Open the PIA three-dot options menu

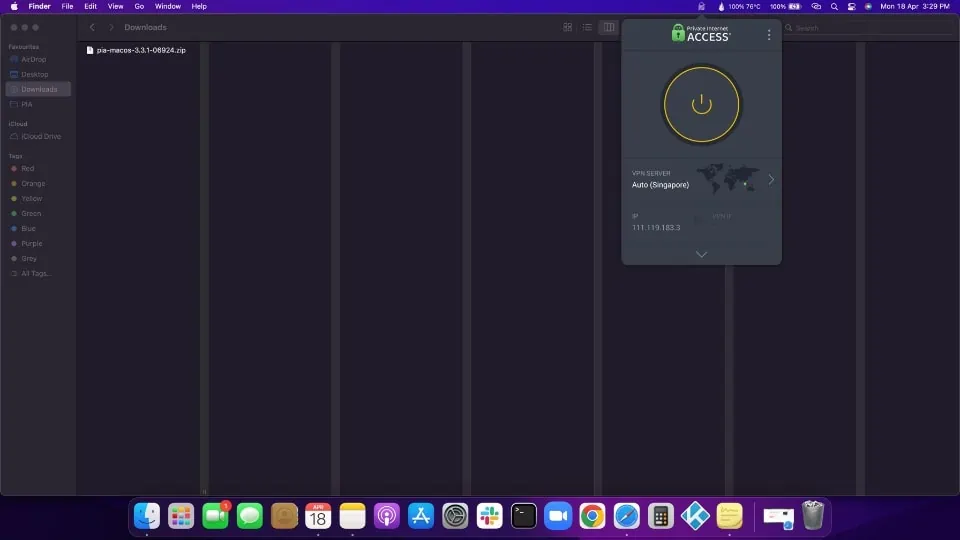769,35
